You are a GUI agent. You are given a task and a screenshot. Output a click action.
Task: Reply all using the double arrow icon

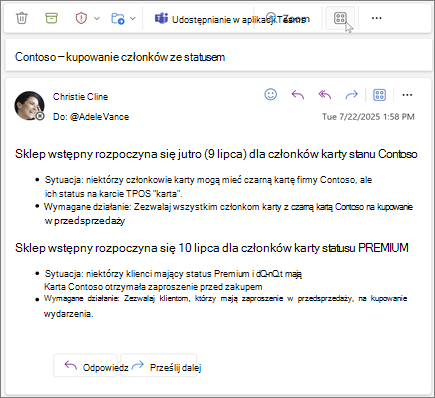tap(325, 95)
